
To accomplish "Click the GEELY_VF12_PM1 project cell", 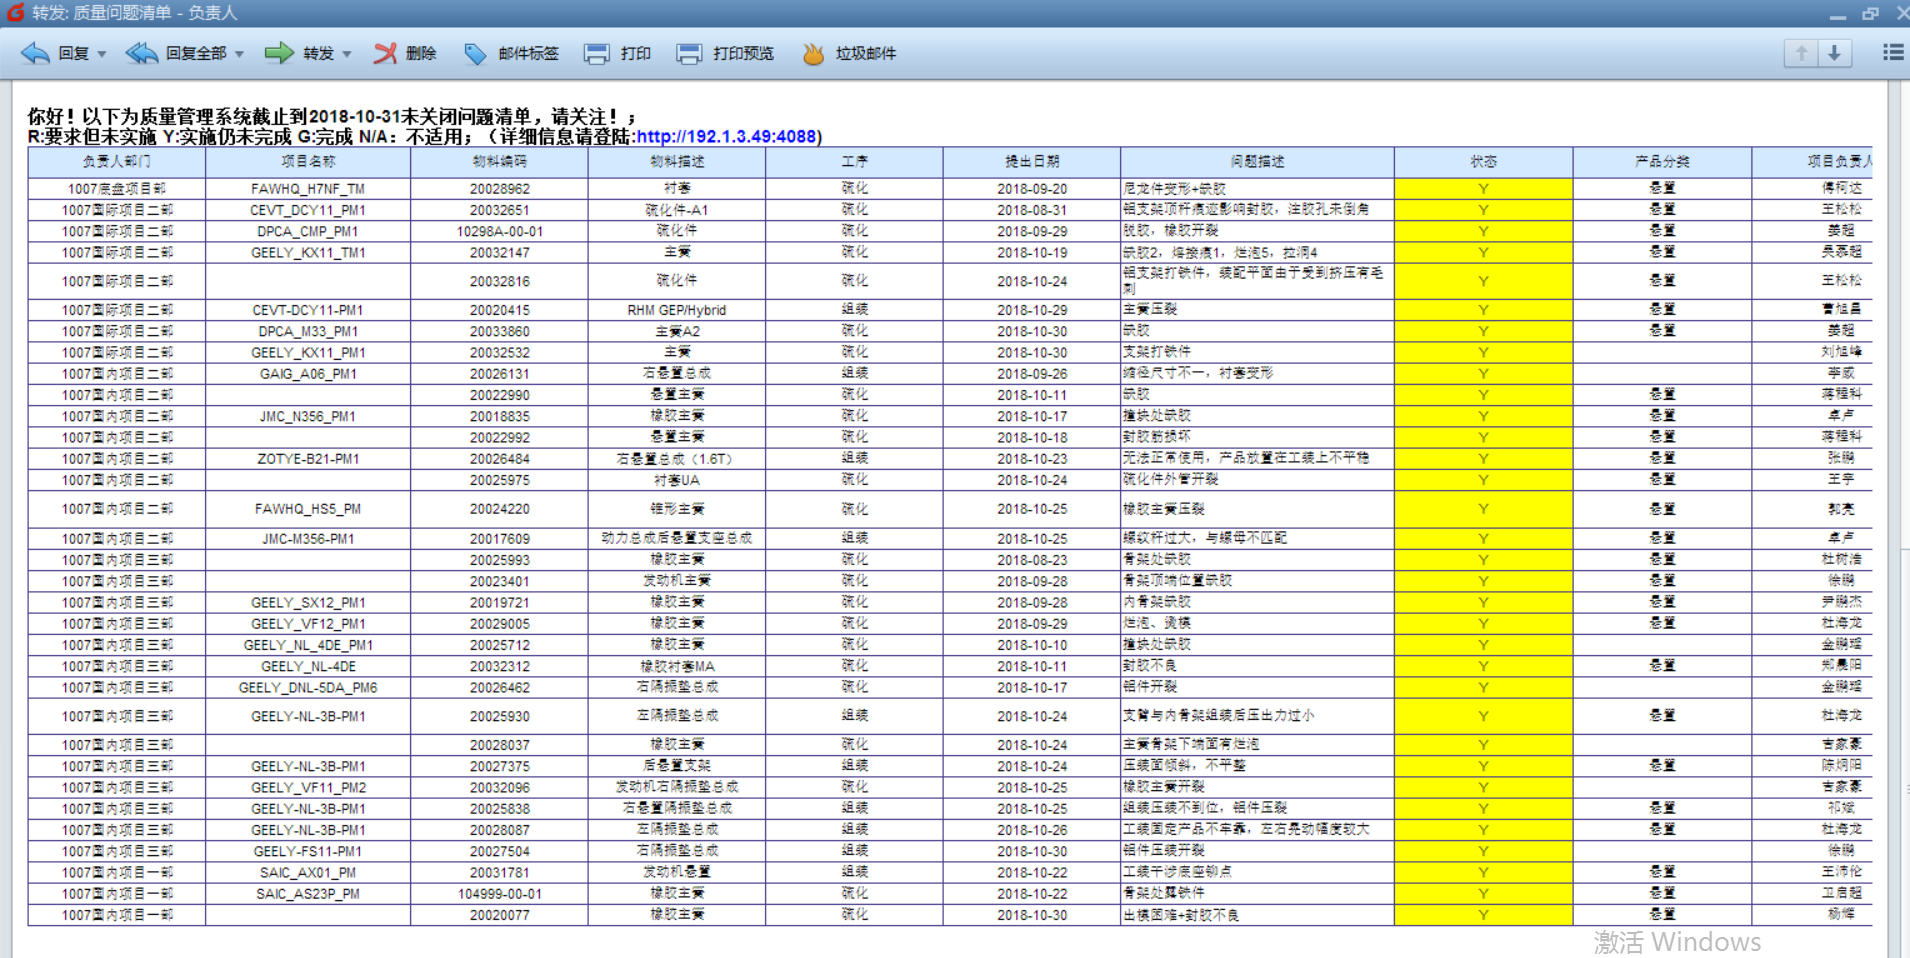I will [308, 624].
